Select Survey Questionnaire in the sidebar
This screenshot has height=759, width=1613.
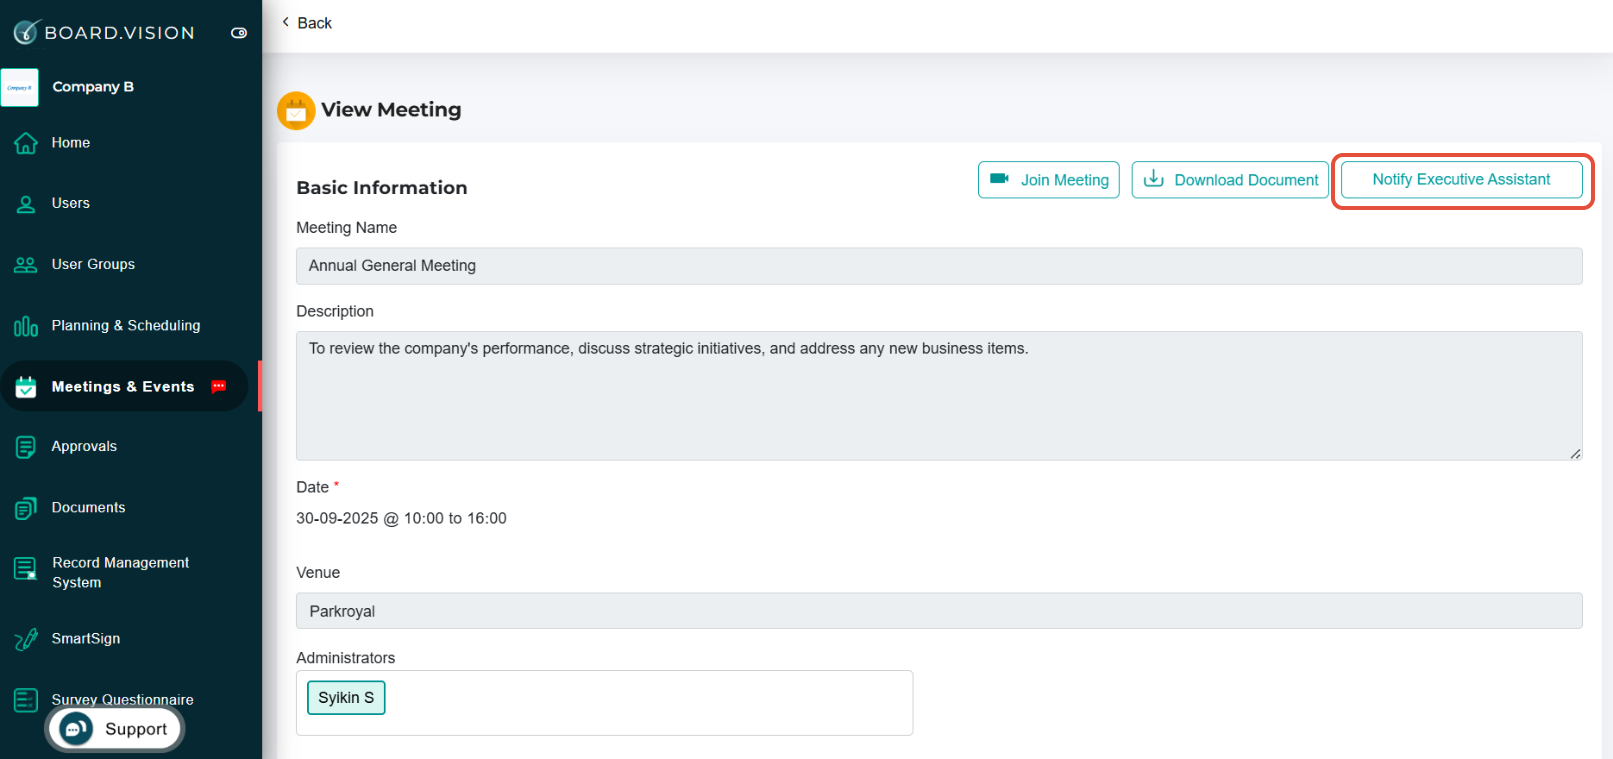123,699
